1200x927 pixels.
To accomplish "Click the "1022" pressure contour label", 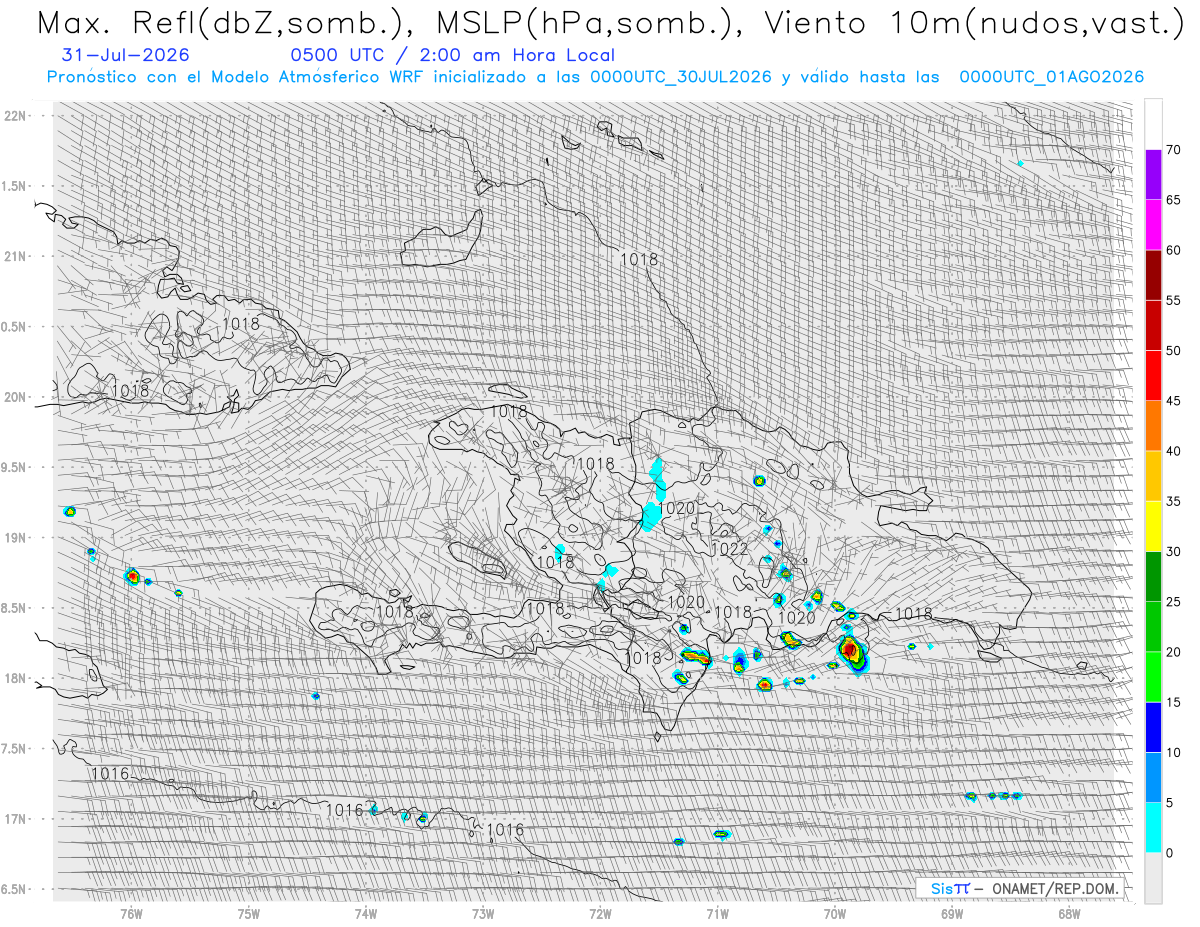I will (x=729, y=550).
